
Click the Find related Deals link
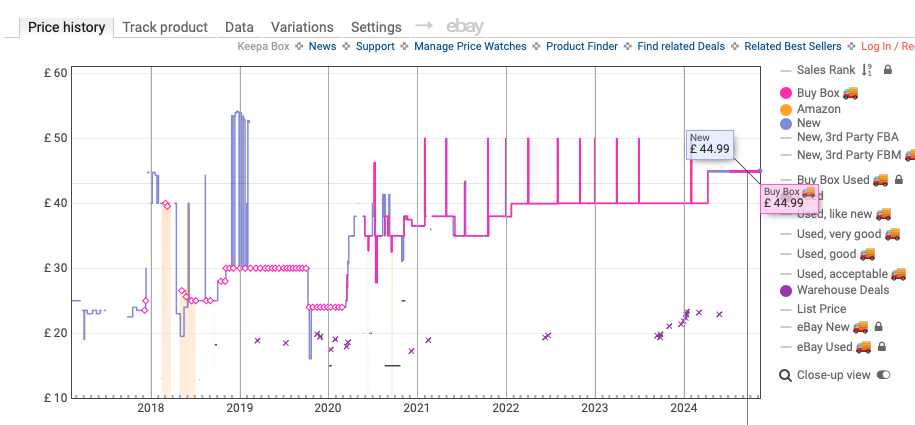coord(679,46)
